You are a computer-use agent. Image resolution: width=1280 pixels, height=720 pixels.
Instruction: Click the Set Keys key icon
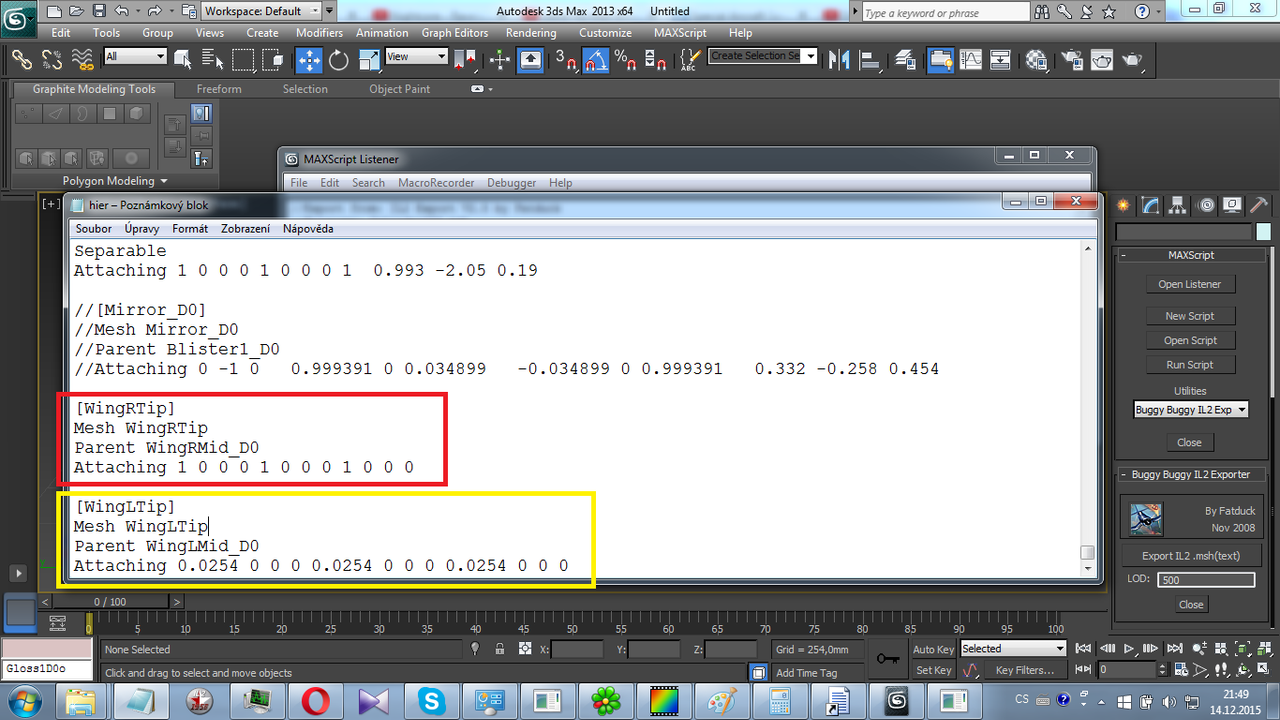pos(887,659)
